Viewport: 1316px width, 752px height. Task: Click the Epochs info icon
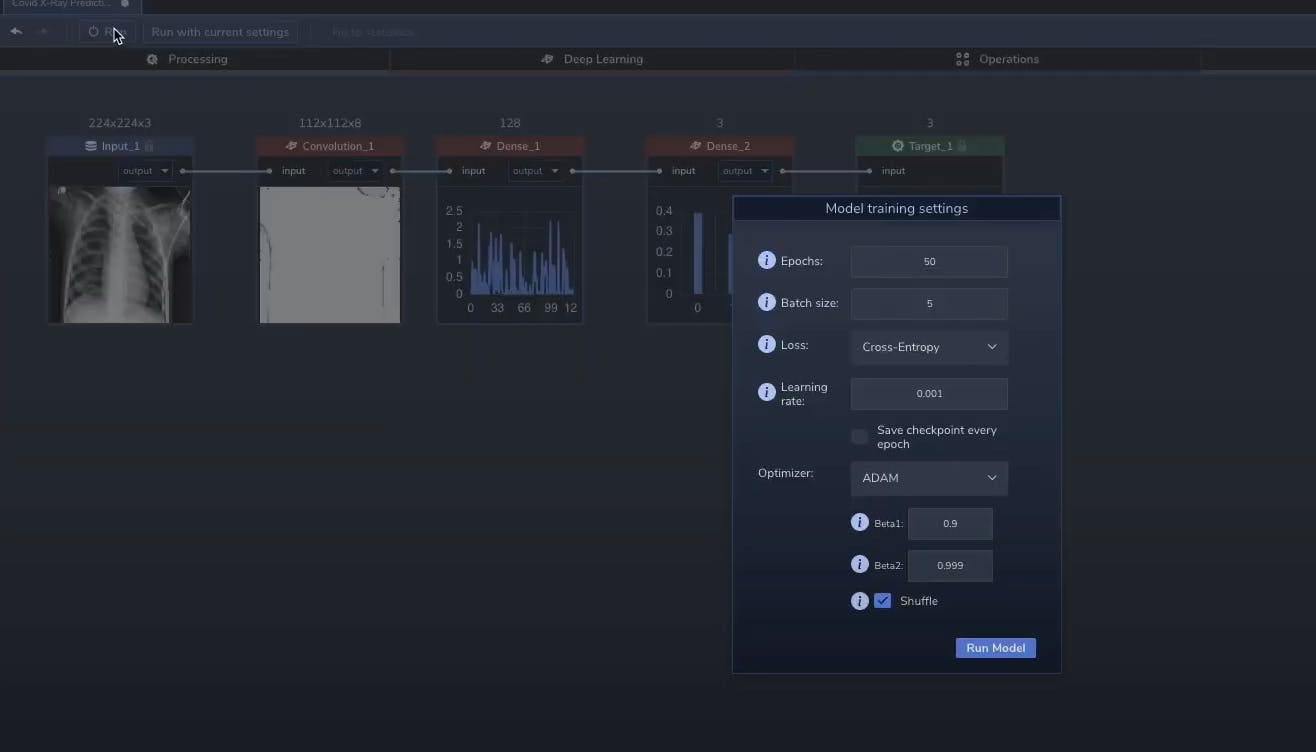767,261
